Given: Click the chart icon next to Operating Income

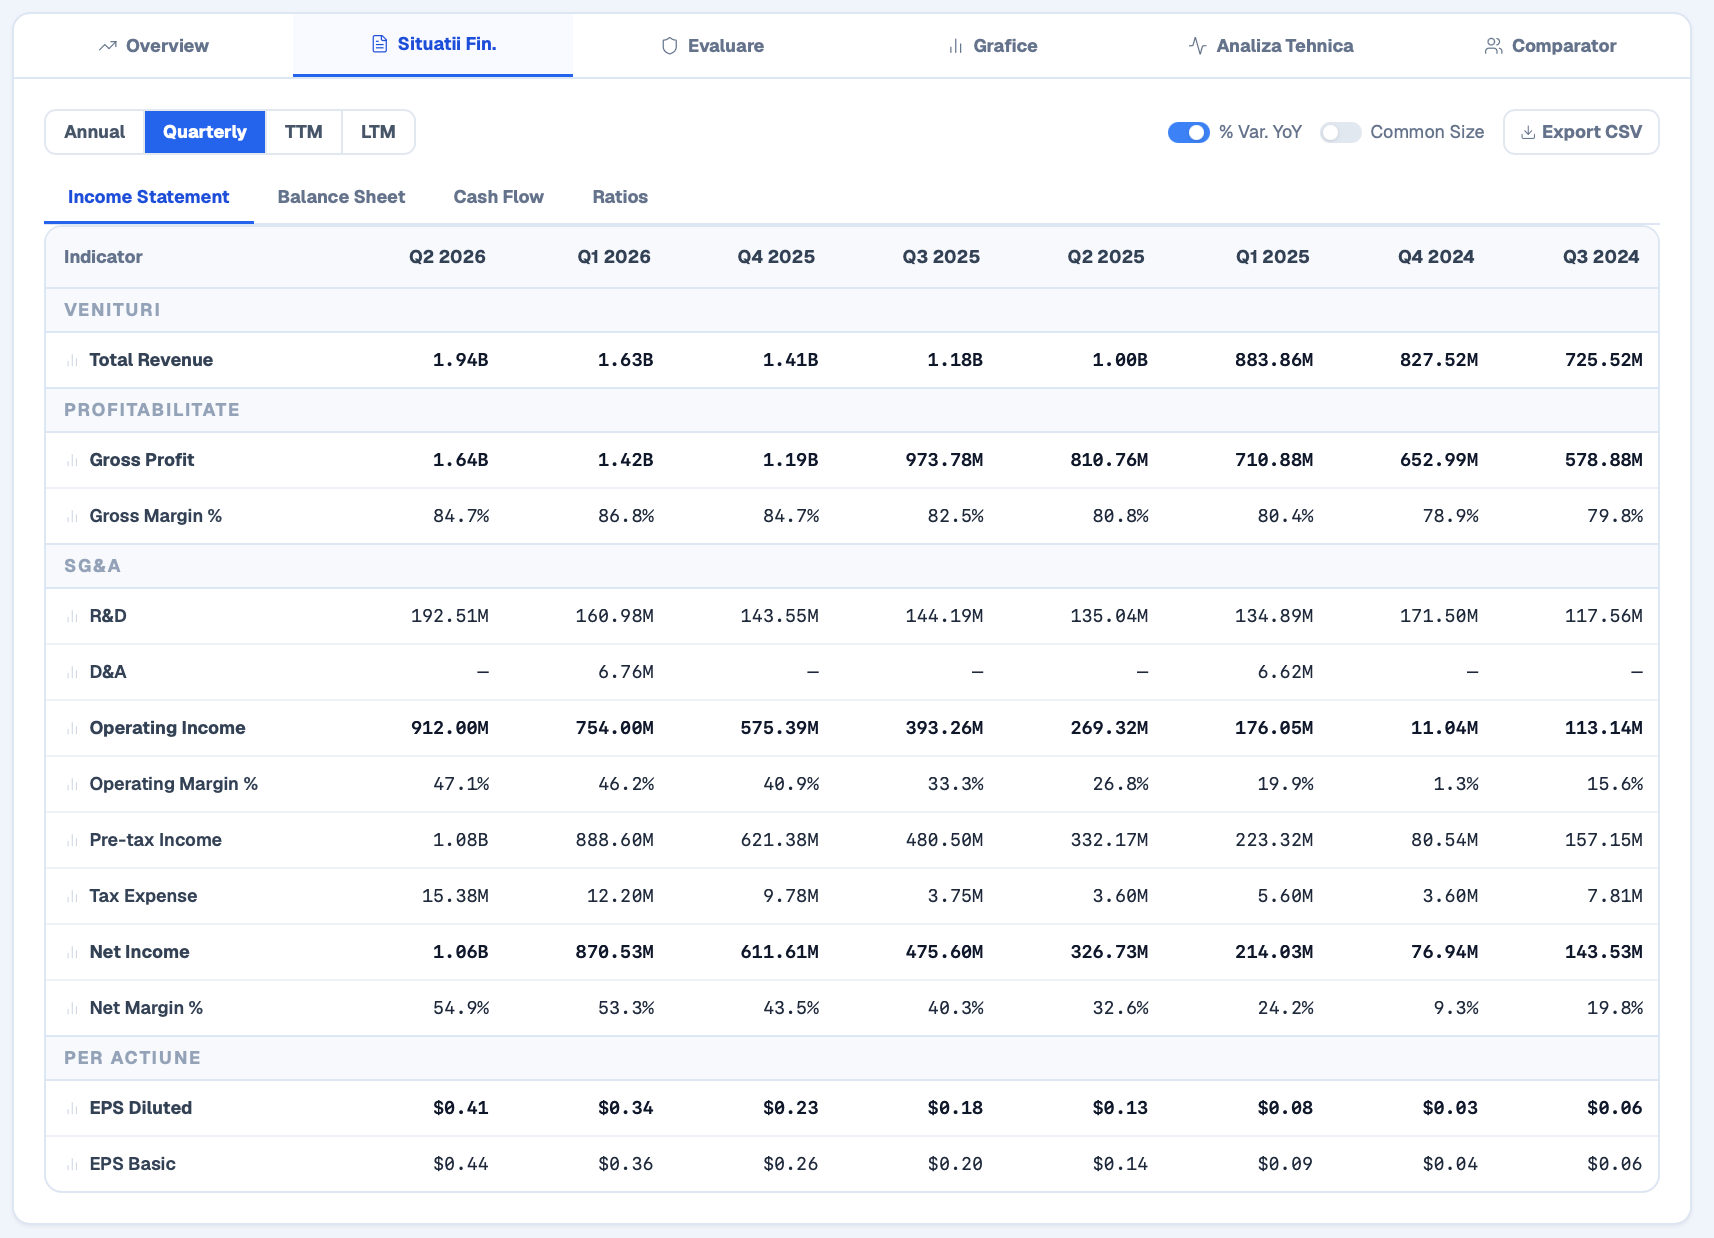Looking at the screenshot, I should (x=72, y=729).
